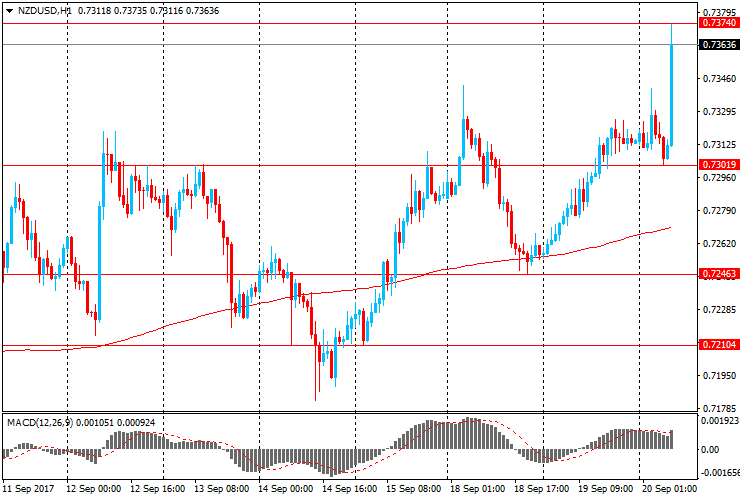Screen dimensions: 740x500
Task: Select the 0.73460 price axis value
Action: coord(719,78)
